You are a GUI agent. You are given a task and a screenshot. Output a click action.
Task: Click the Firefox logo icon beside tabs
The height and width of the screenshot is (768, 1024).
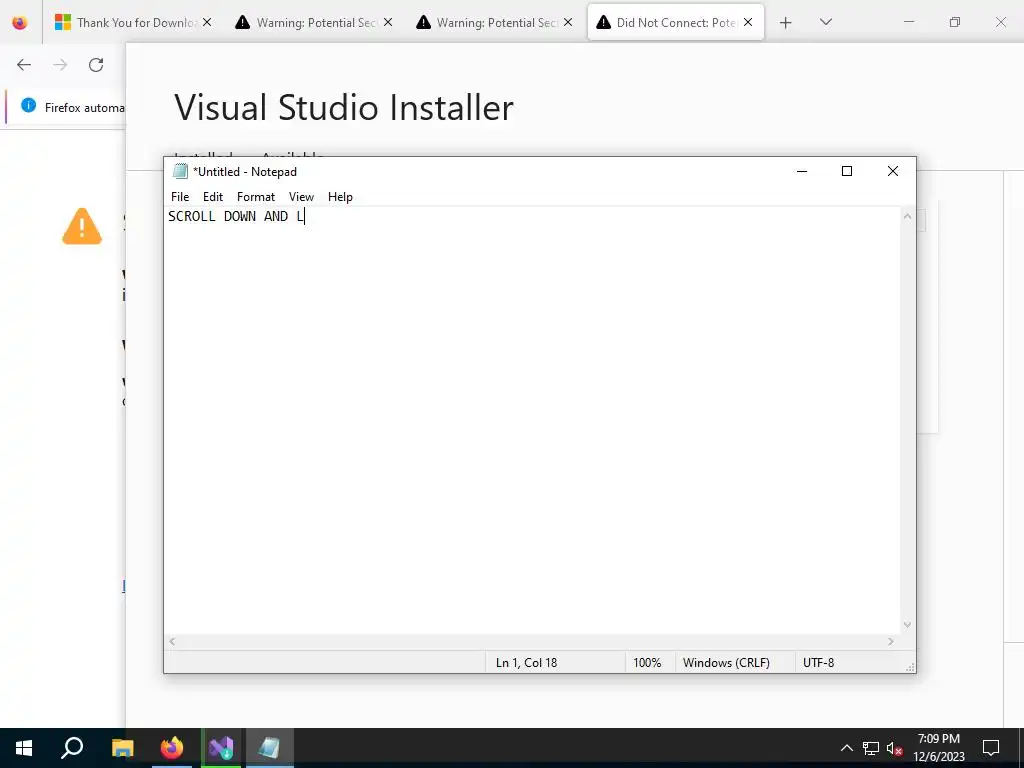20,23
